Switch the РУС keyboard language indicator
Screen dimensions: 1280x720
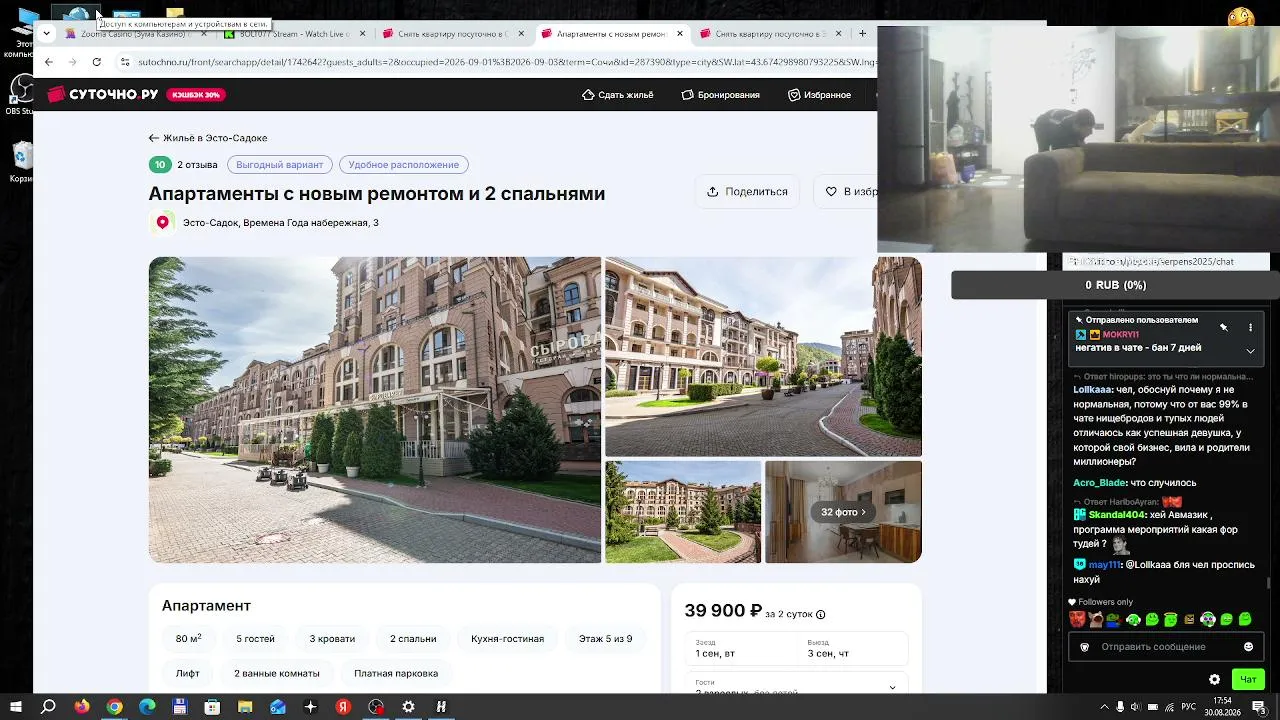pyautogui.click(x=1188, y=707)
